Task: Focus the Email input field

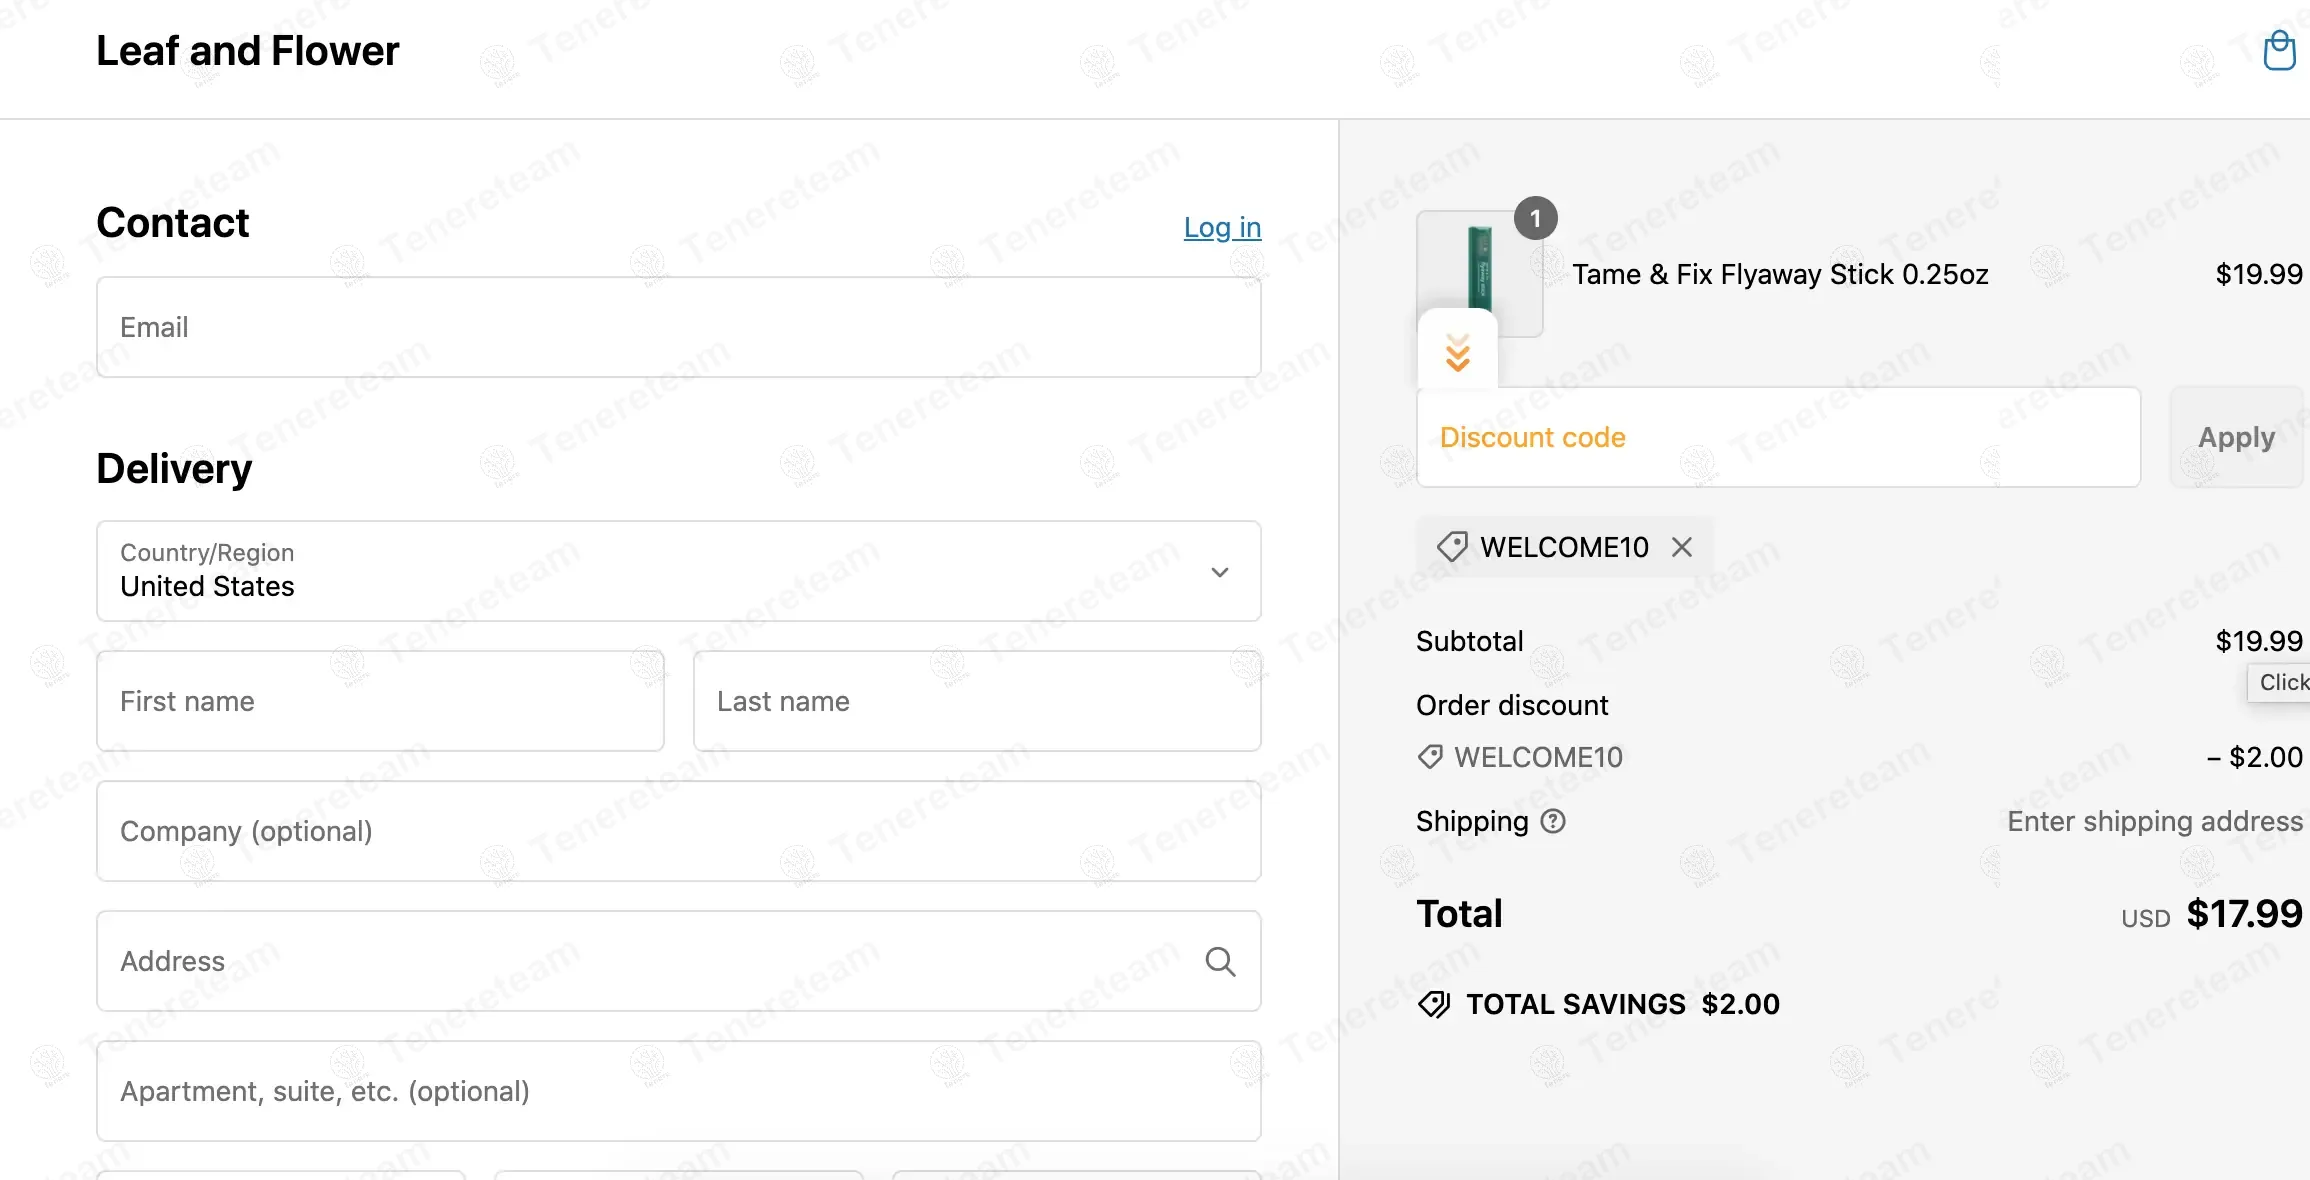Action: 678,327
